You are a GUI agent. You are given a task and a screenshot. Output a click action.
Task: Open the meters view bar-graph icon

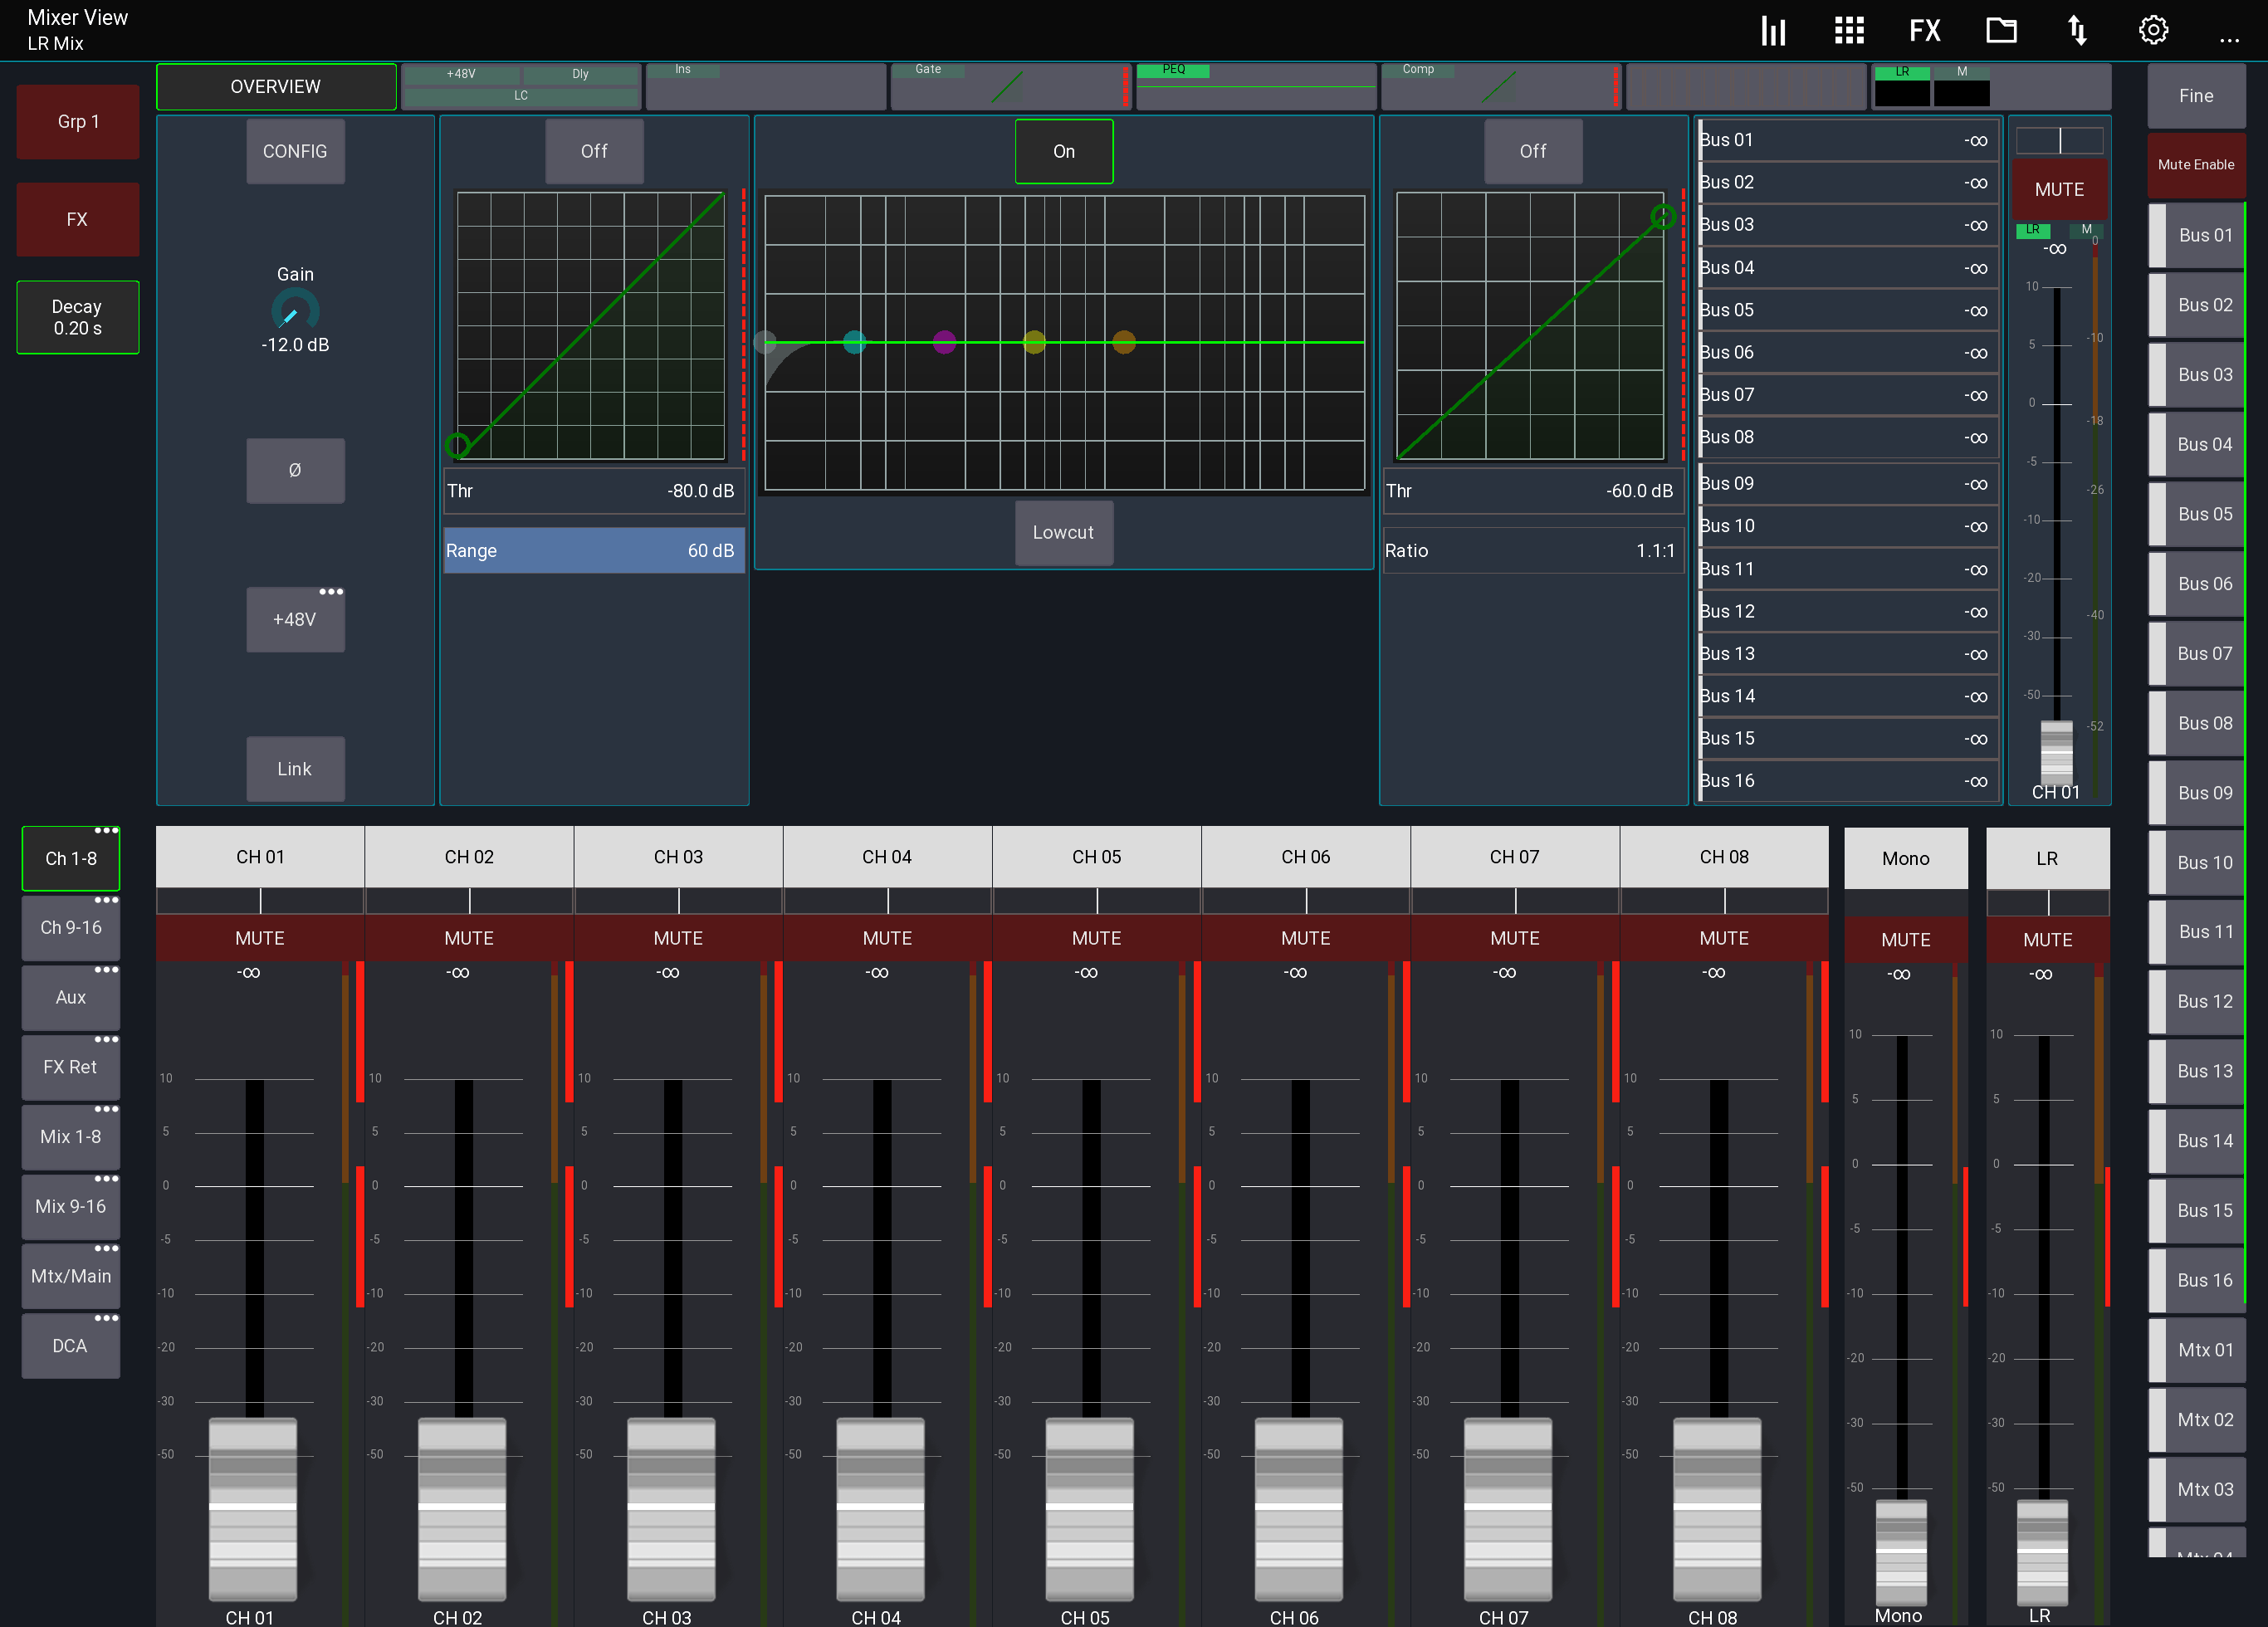coord(1772,30)
